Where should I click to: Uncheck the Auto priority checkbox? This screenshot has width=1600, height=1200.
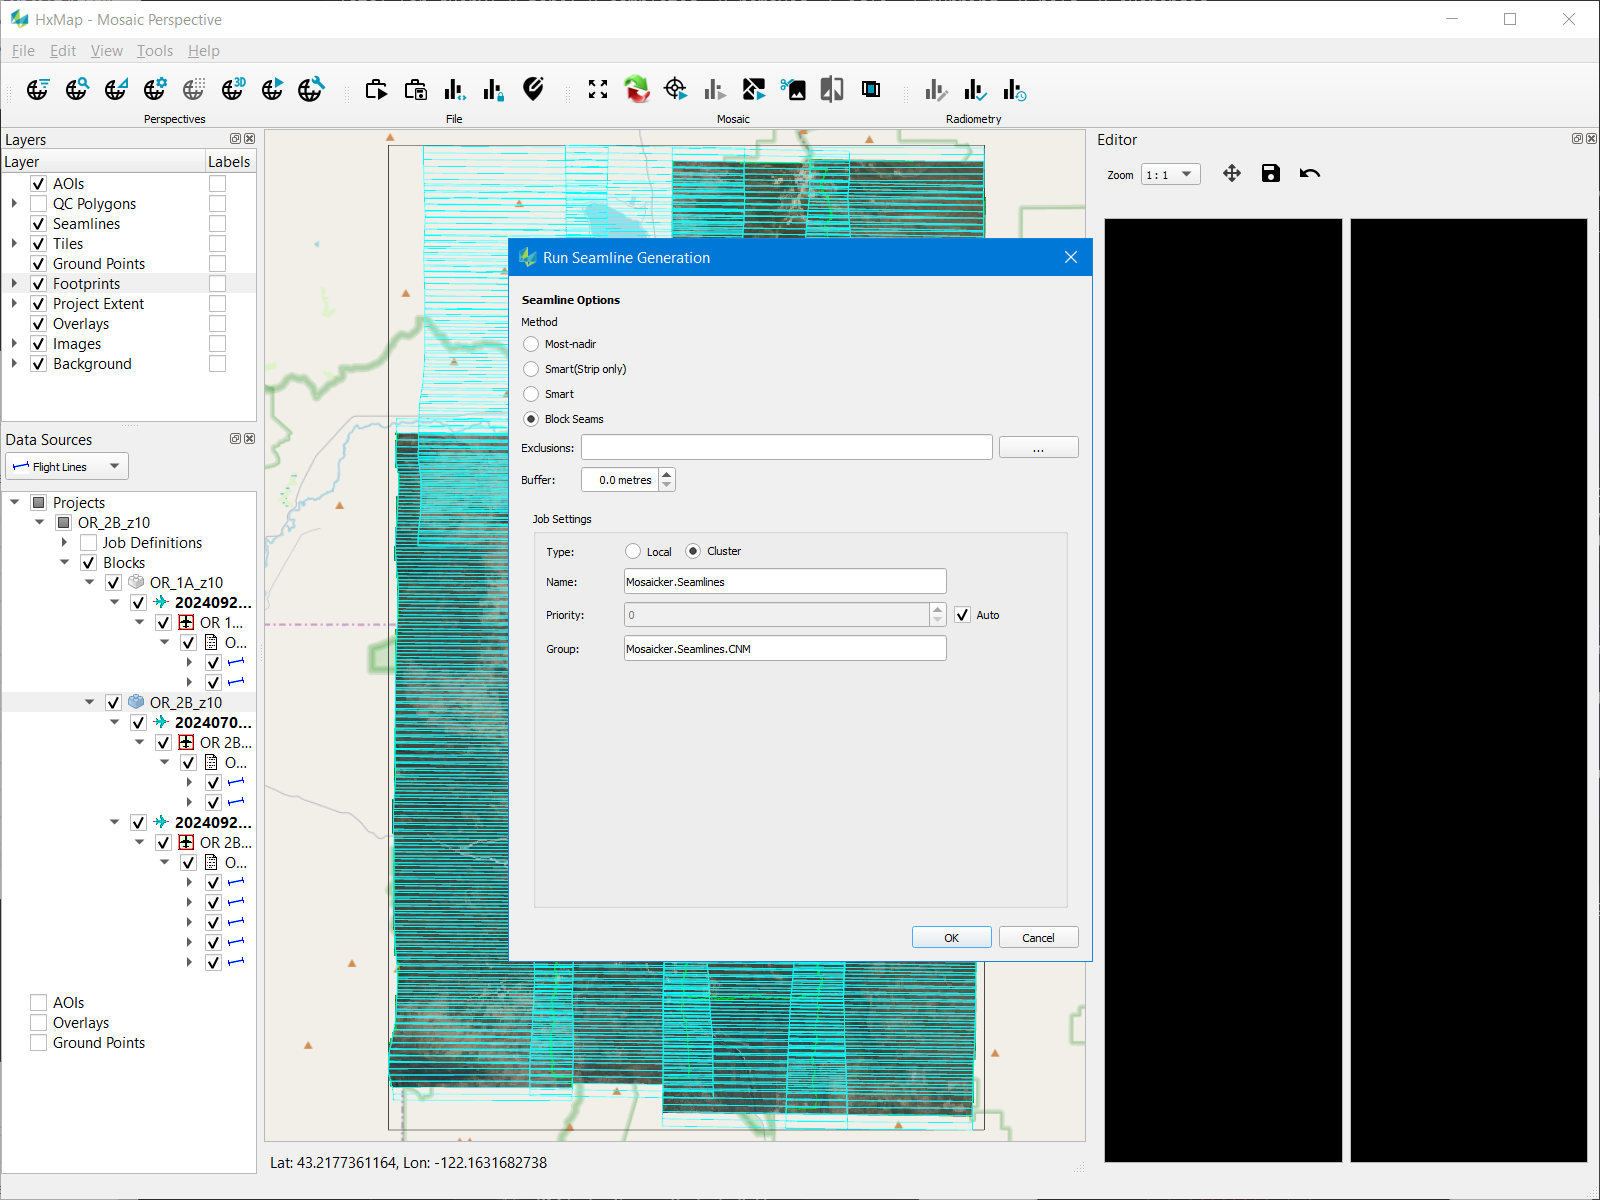coord(962,615)
